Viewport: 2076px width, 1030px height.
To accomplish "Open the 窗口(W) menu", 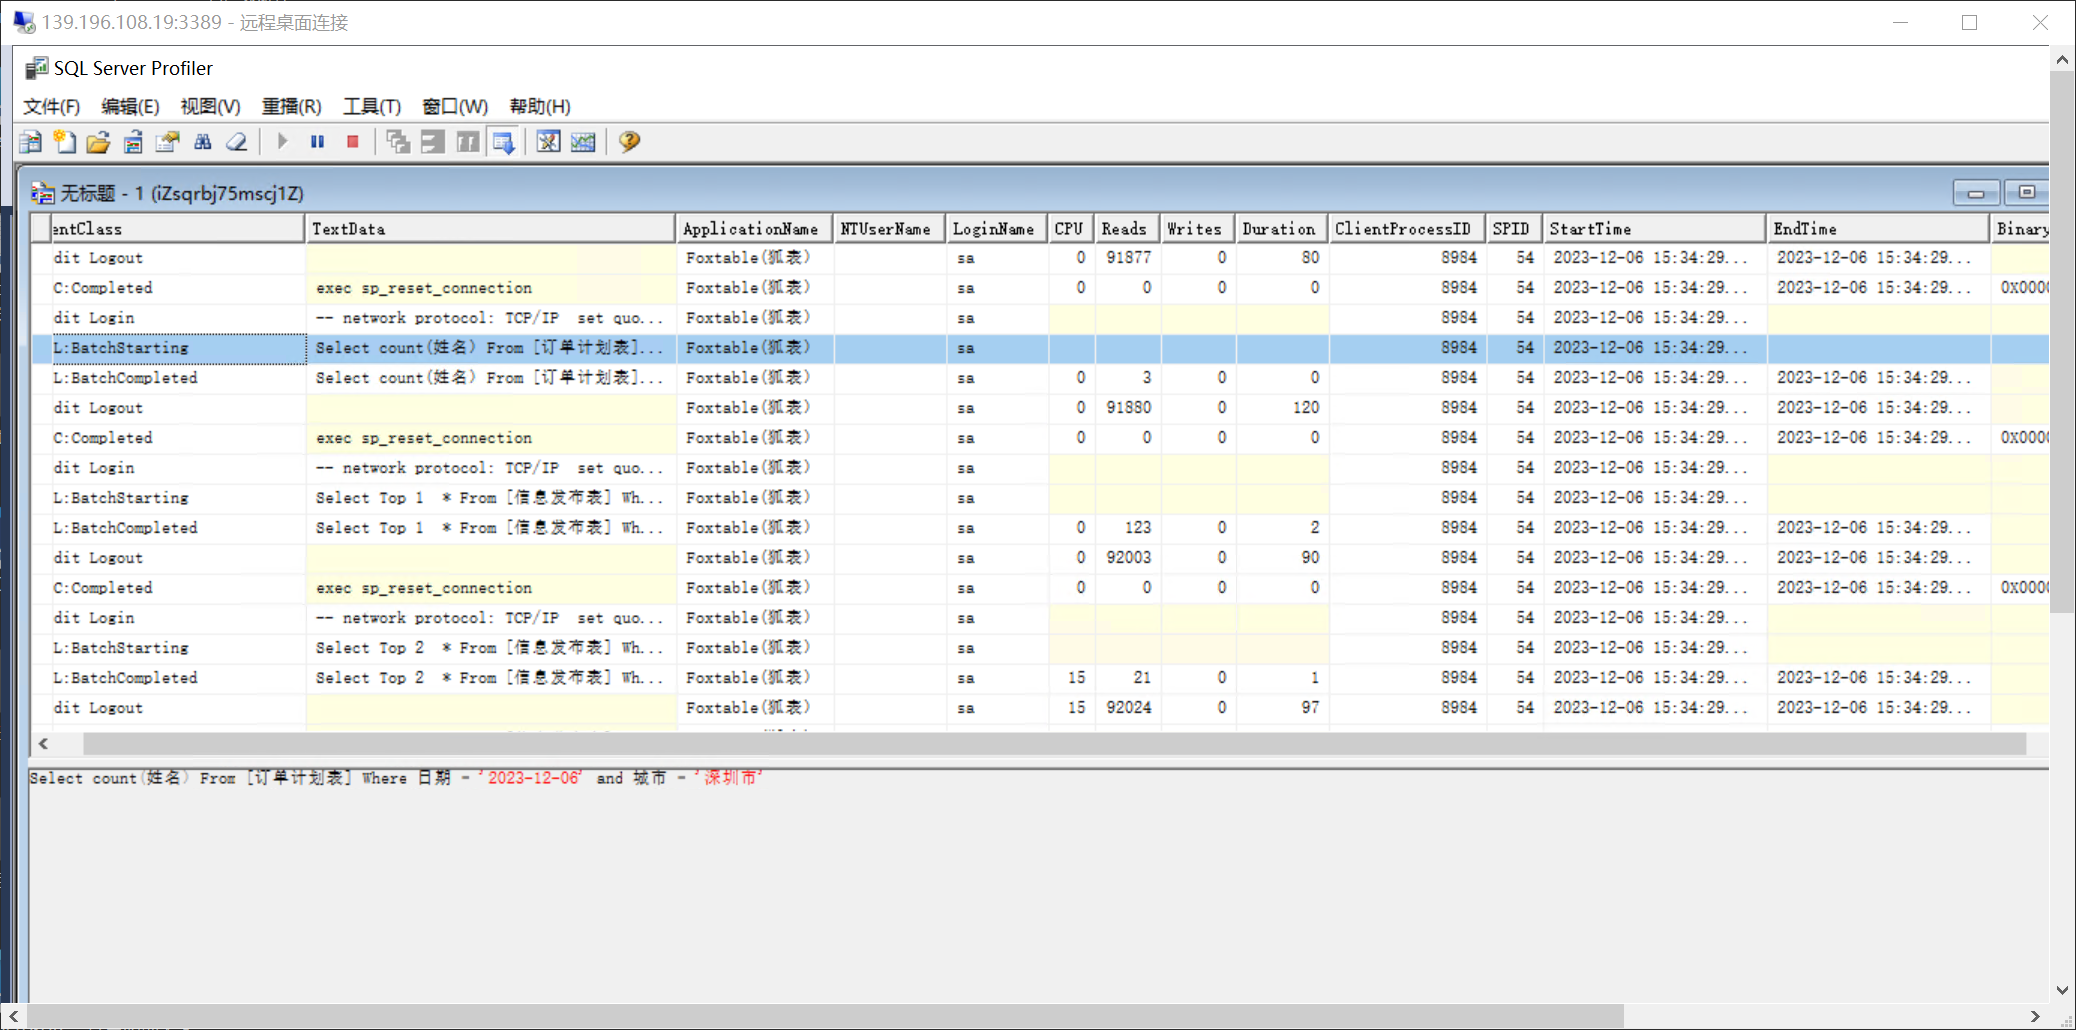I will click(455, 106).
